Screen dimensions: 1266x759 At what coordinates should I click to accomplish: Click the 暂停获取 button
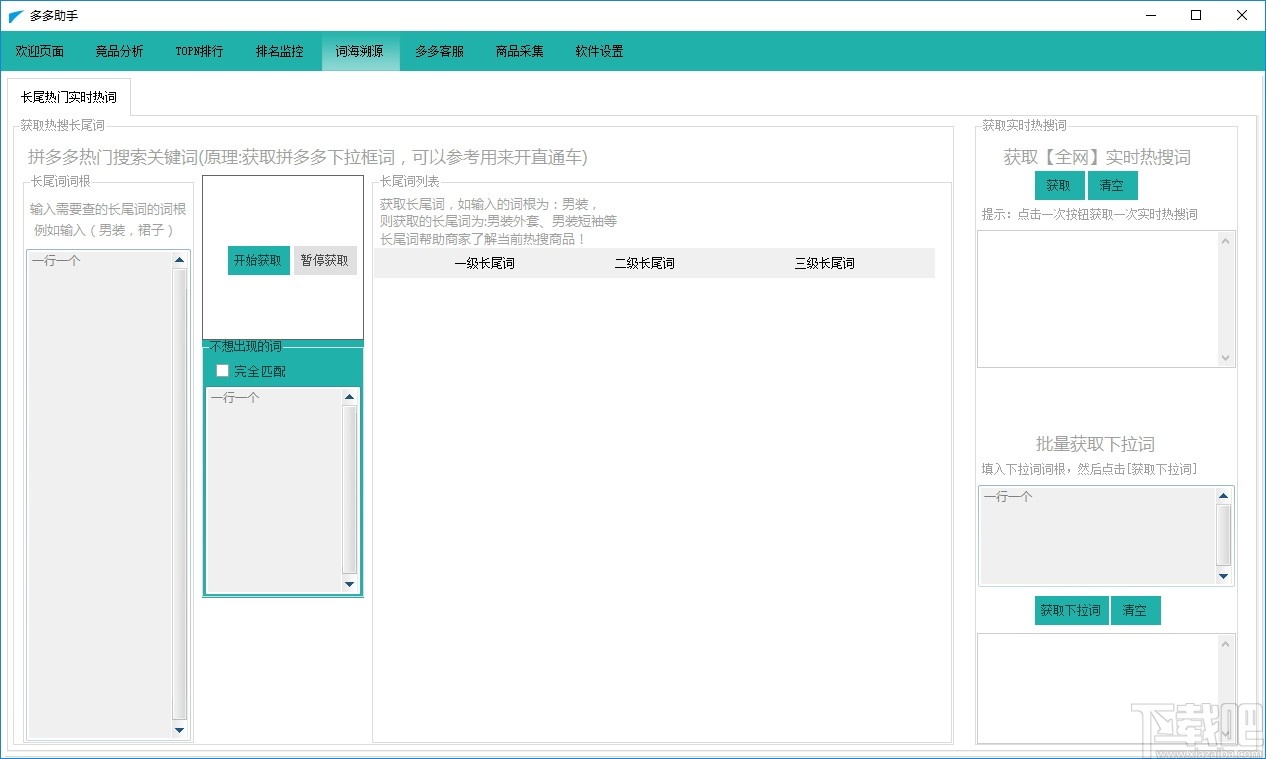pos(325,260)
